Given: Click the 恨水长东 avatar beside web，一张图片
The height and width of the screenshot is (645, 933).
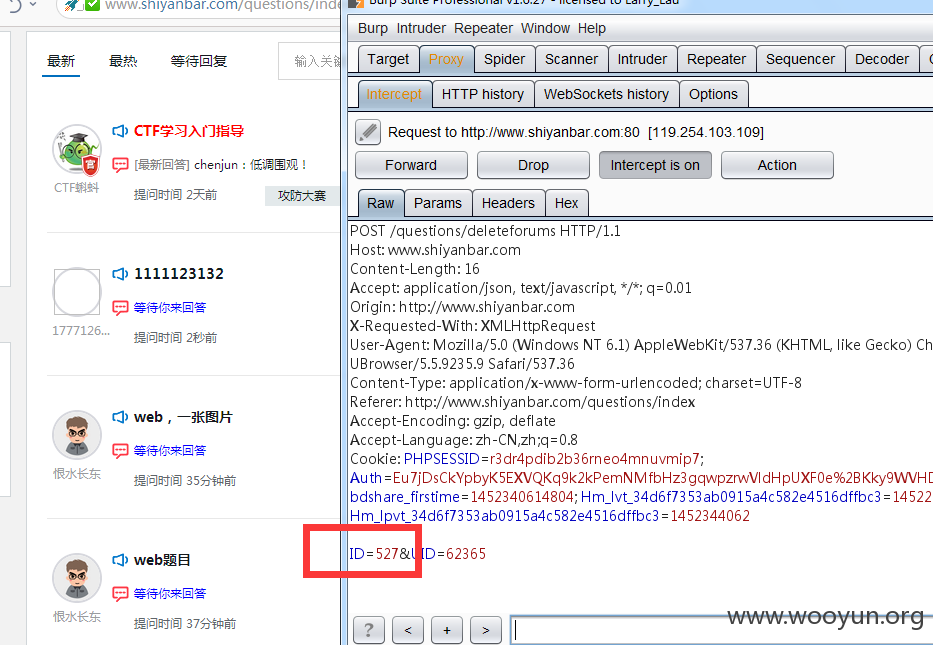Looking at the screenshot, I should click(x=77, y=434).
